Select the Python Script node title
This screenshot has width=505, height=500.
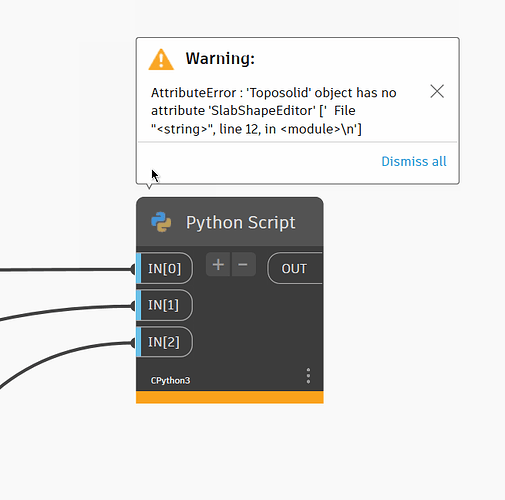pos(240,222)
